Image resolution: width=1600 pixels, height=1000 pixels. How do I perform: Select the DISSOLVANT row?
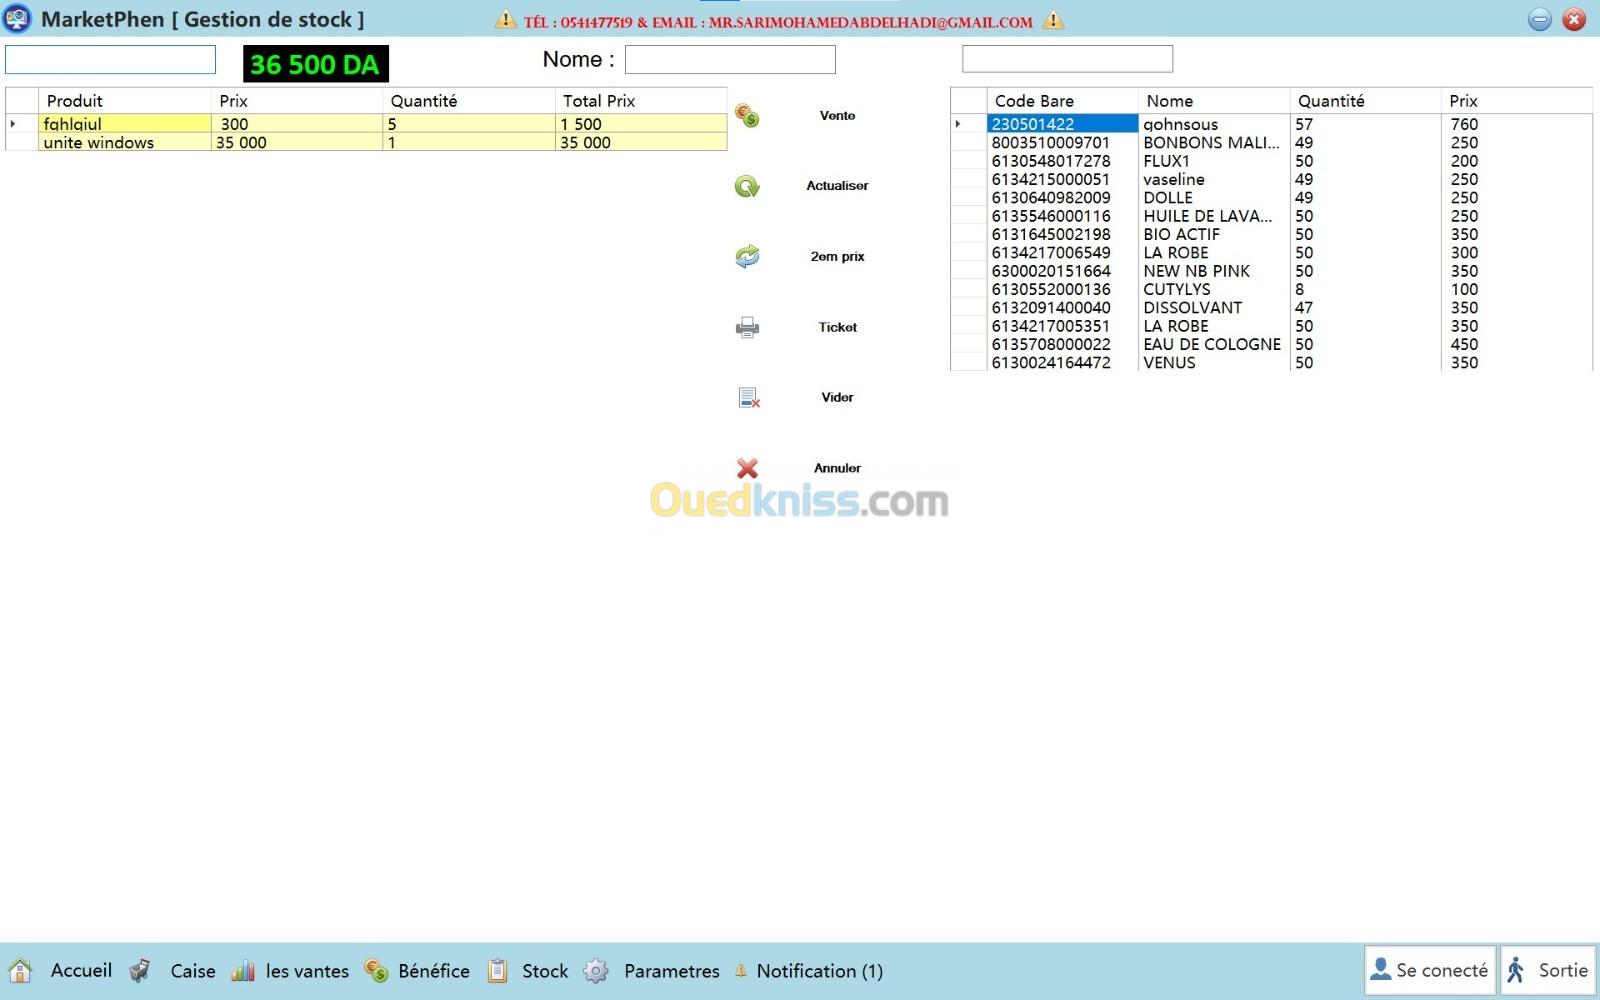[1271, 308]
